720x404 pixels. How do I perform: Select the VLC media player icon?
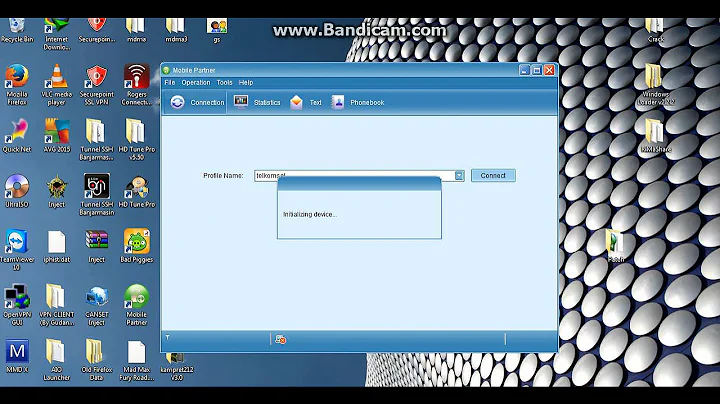point(56,85)
